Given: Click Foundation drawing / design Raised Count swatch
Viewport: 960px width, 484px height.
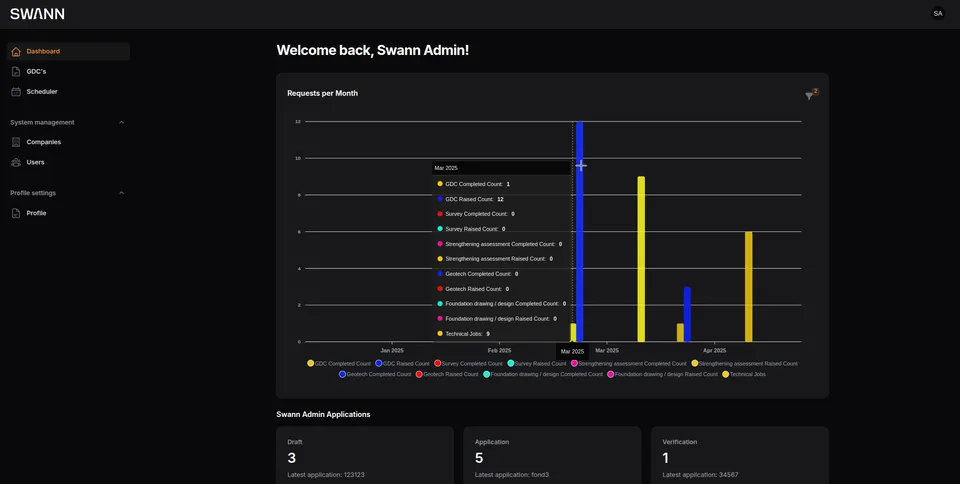Looking at the screenshot, I should click(x=610, y=374).
